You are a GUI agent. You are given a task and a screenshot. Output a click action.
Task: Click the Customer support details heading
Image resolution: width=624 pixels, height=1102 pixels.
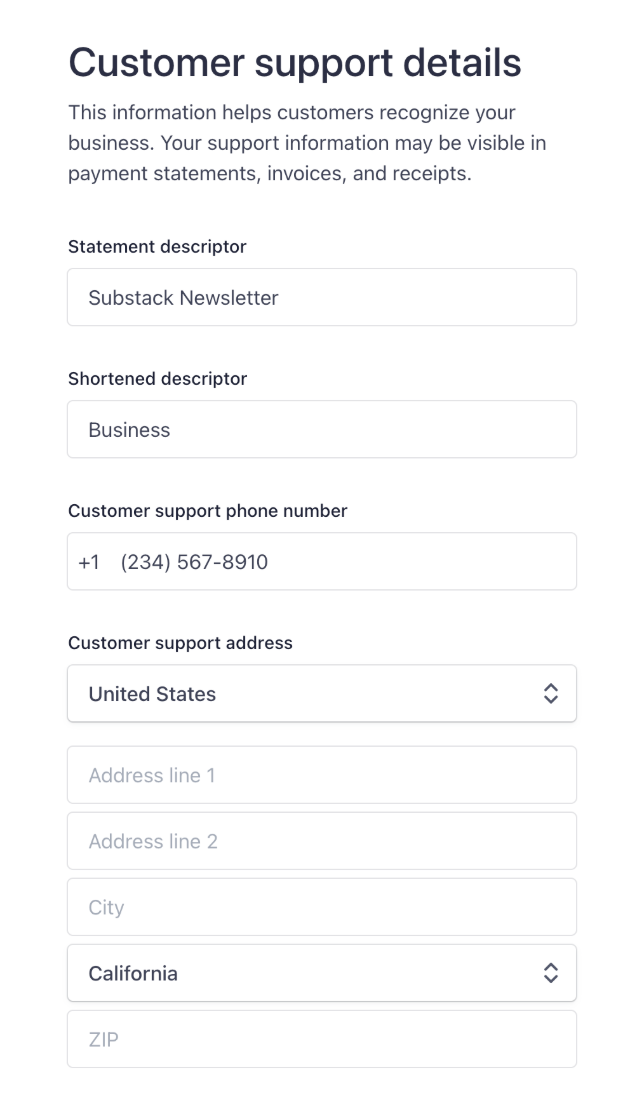294,62
